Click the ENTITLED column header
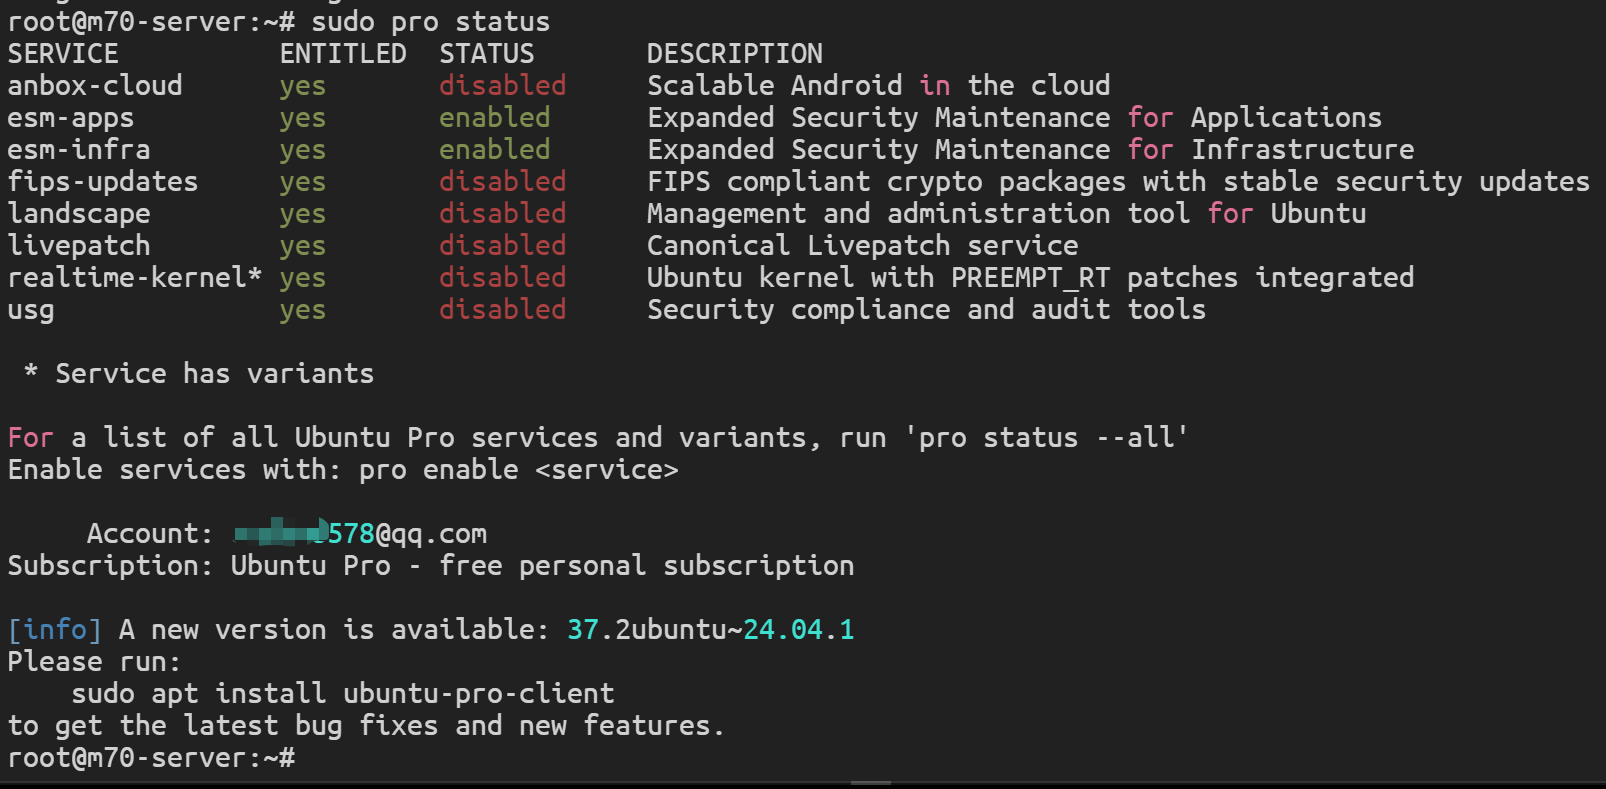This screenshot has width=1606, height=789. [x=343, y=54]
